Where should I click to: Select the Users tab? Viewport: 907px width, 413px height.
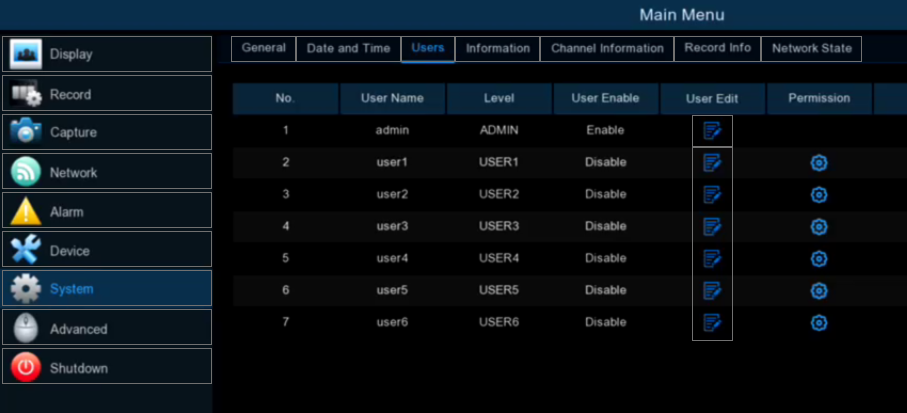tap(428, 49)
